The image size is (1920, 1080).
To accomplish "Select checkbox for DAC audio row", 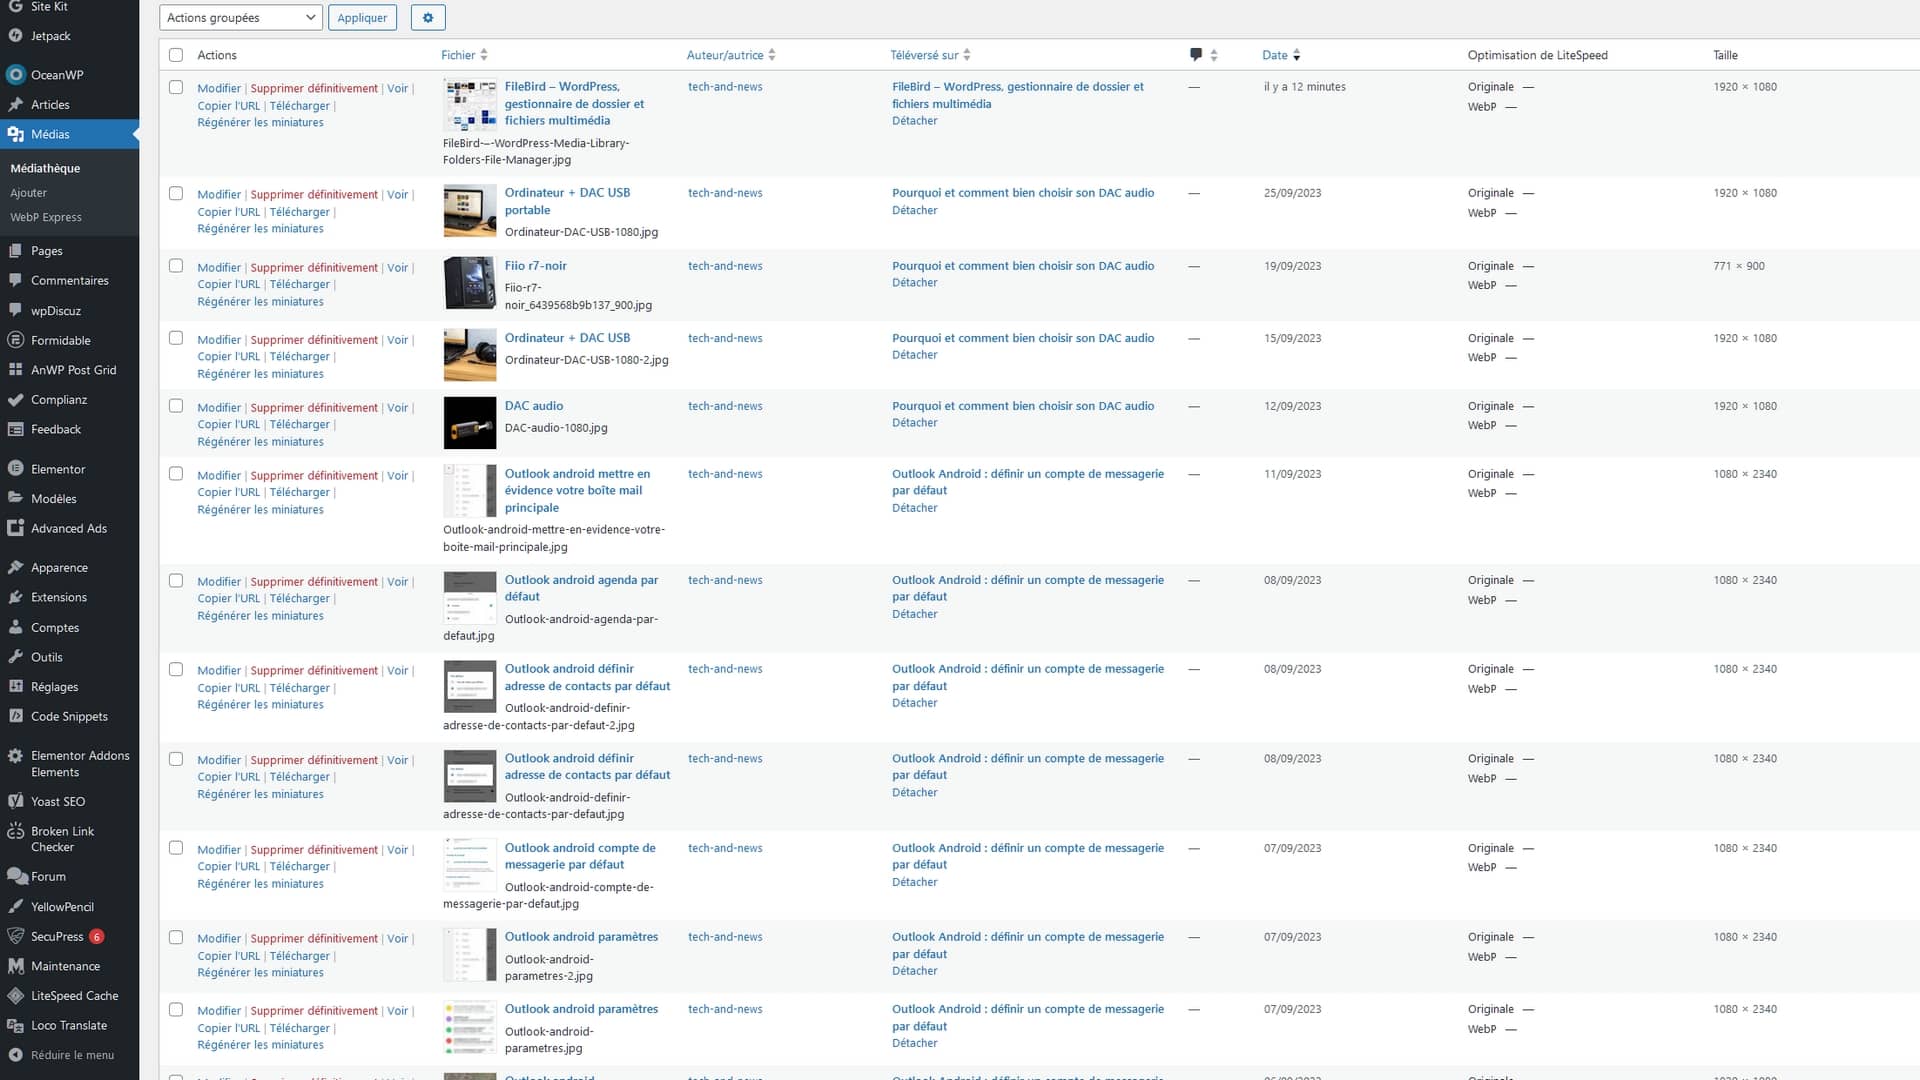I will pos(176,406).
